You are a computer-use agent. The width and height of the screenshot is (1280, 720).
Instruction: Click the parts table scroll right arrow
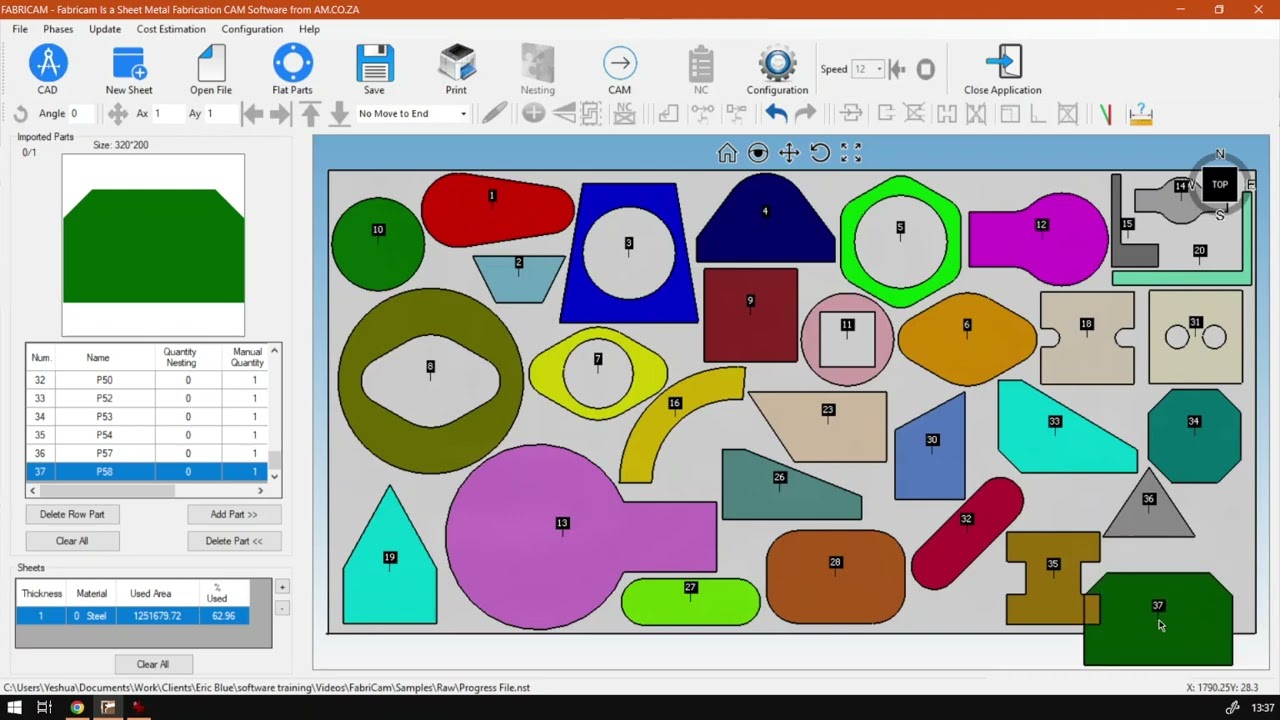tap(261, 490)
